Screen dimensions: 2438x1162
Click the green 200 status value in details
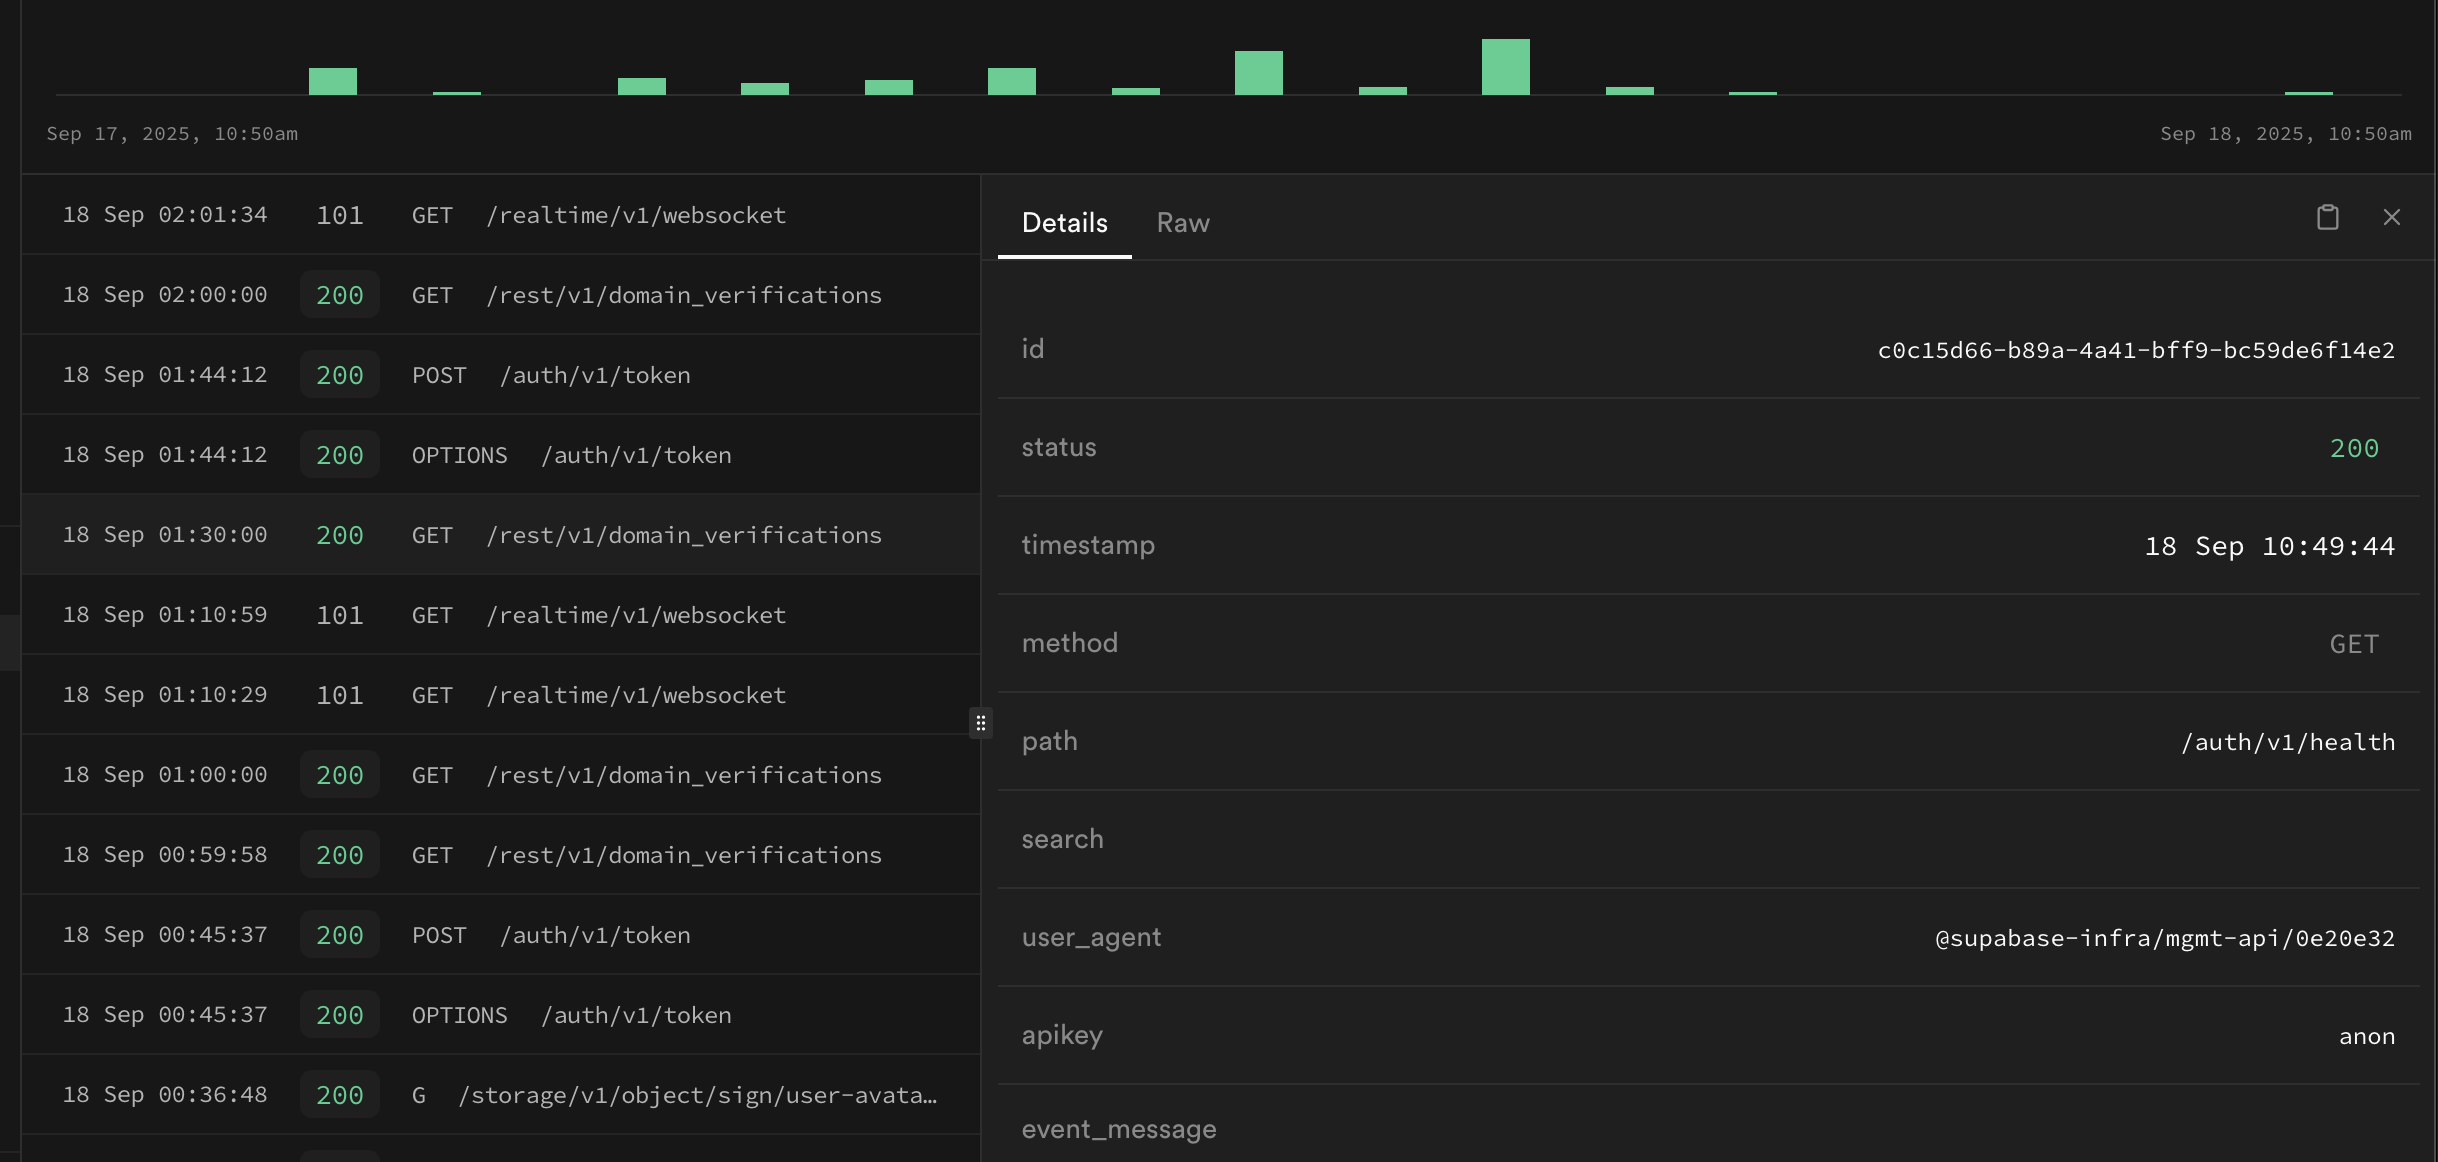coord(2354,448)
